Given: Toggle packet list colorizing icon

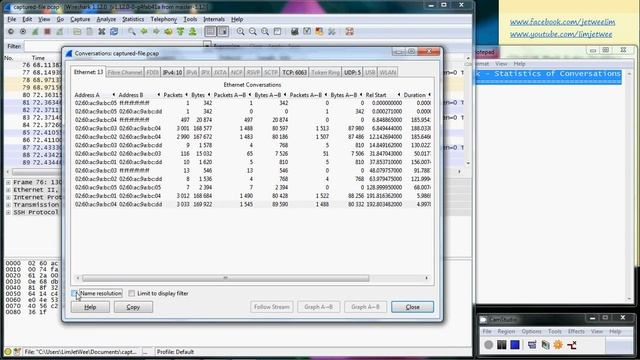Looking at the screenshot, I should [x=210, y=31].
